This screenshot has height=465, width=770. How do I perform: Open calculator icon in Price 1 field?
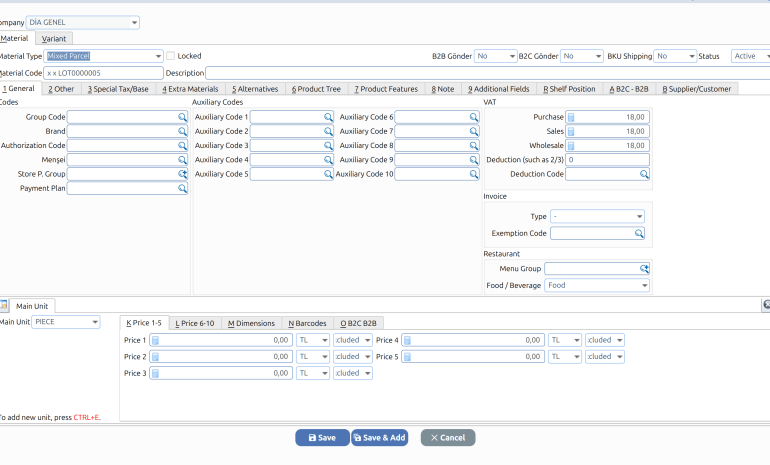(155, 340)
